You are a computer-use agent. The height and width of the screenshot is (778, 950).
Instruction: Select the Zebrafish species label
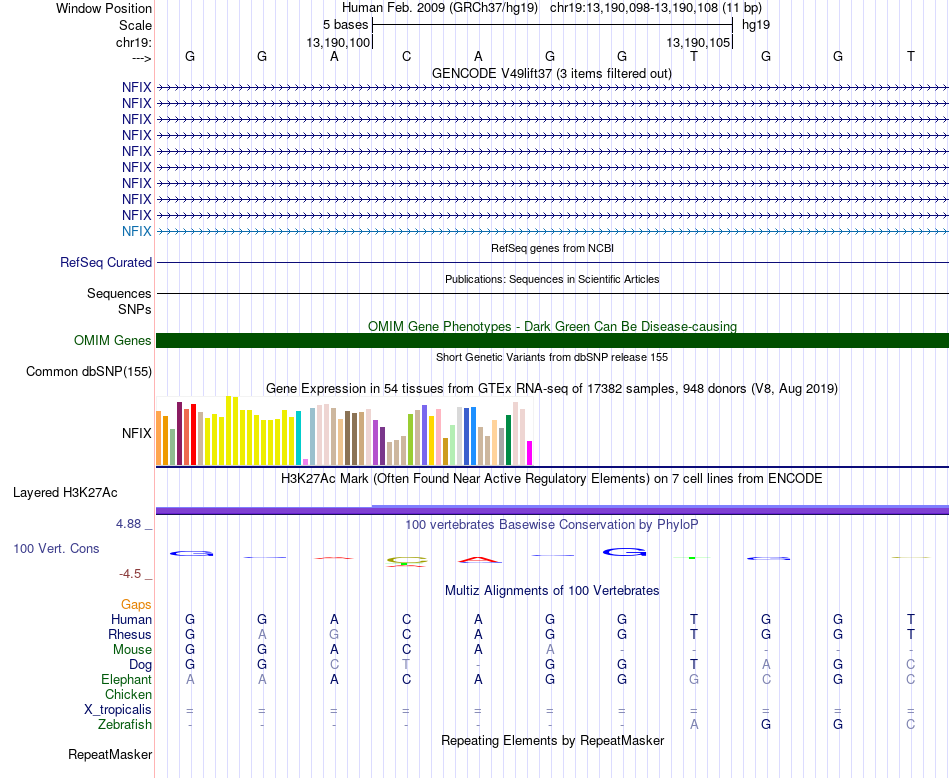point(125,724)
